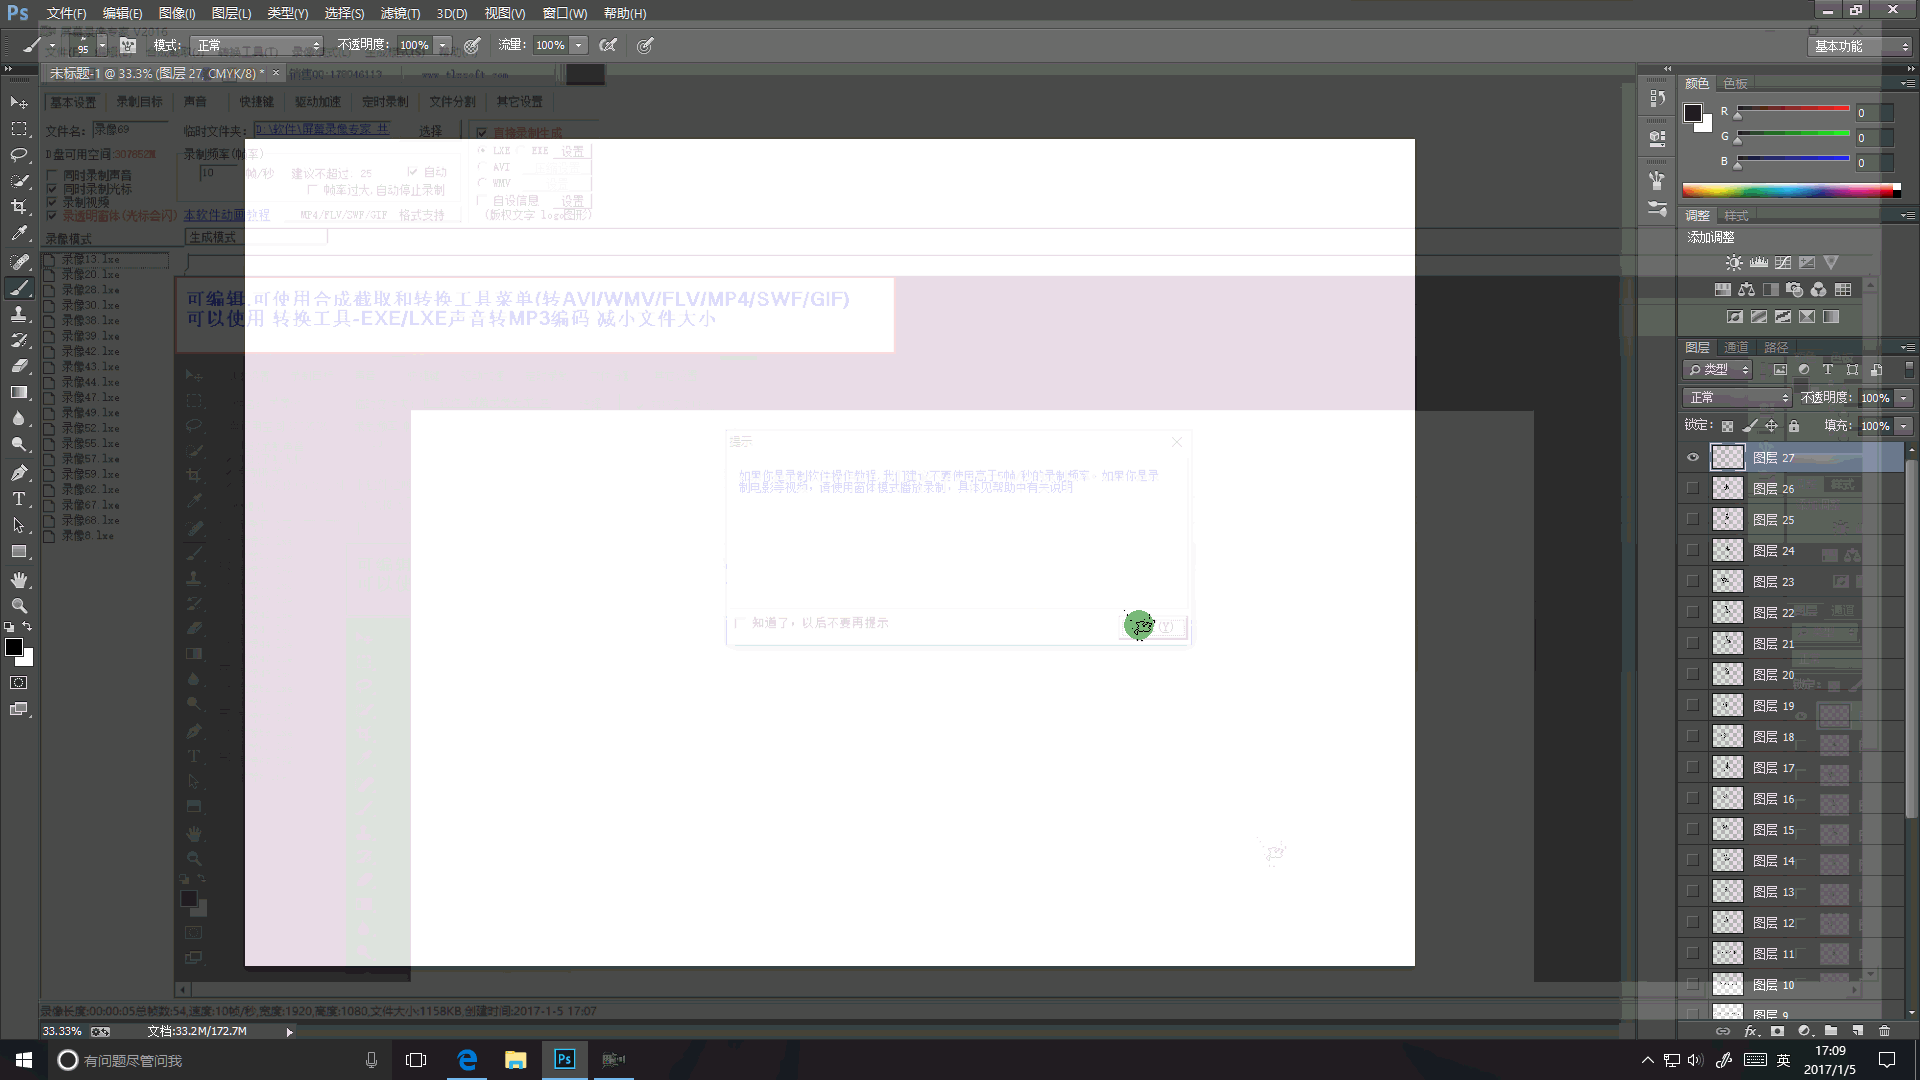Select the Brush tool in toolbar

(x=19, y=288)
